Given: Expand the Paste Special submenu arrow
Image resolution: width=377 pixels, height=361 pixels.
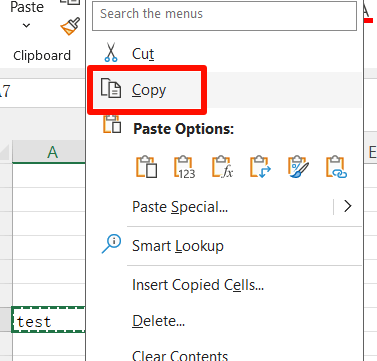Looking at the screenshot, I should click(348, 207).
